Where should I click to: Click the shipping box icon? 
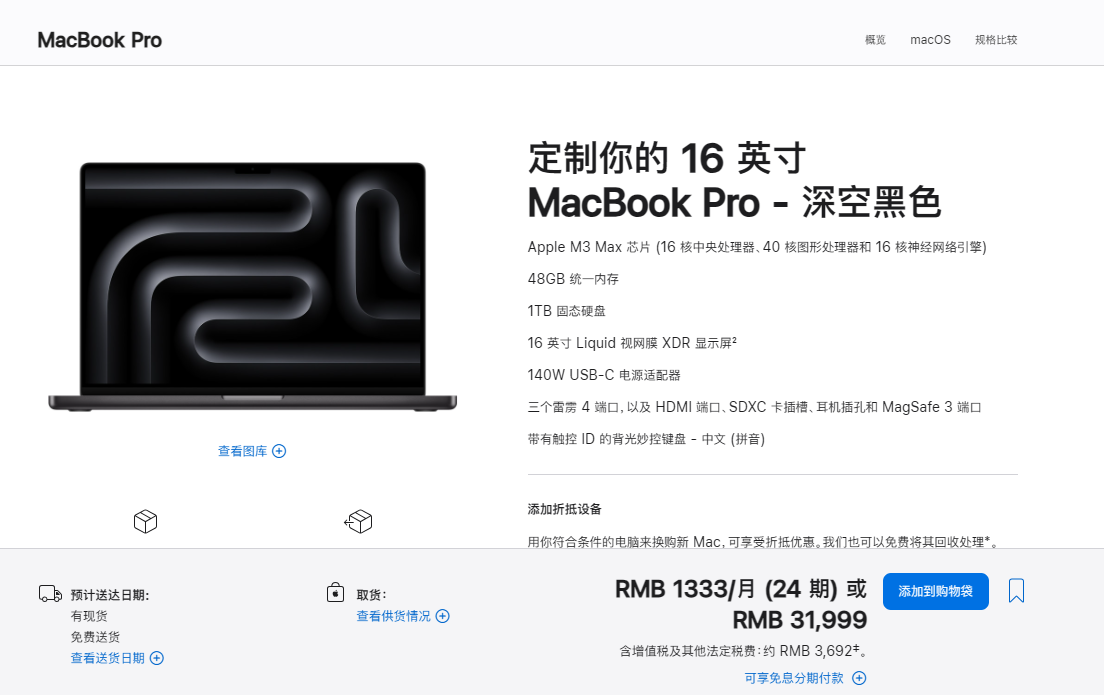(x=146, y=522)
